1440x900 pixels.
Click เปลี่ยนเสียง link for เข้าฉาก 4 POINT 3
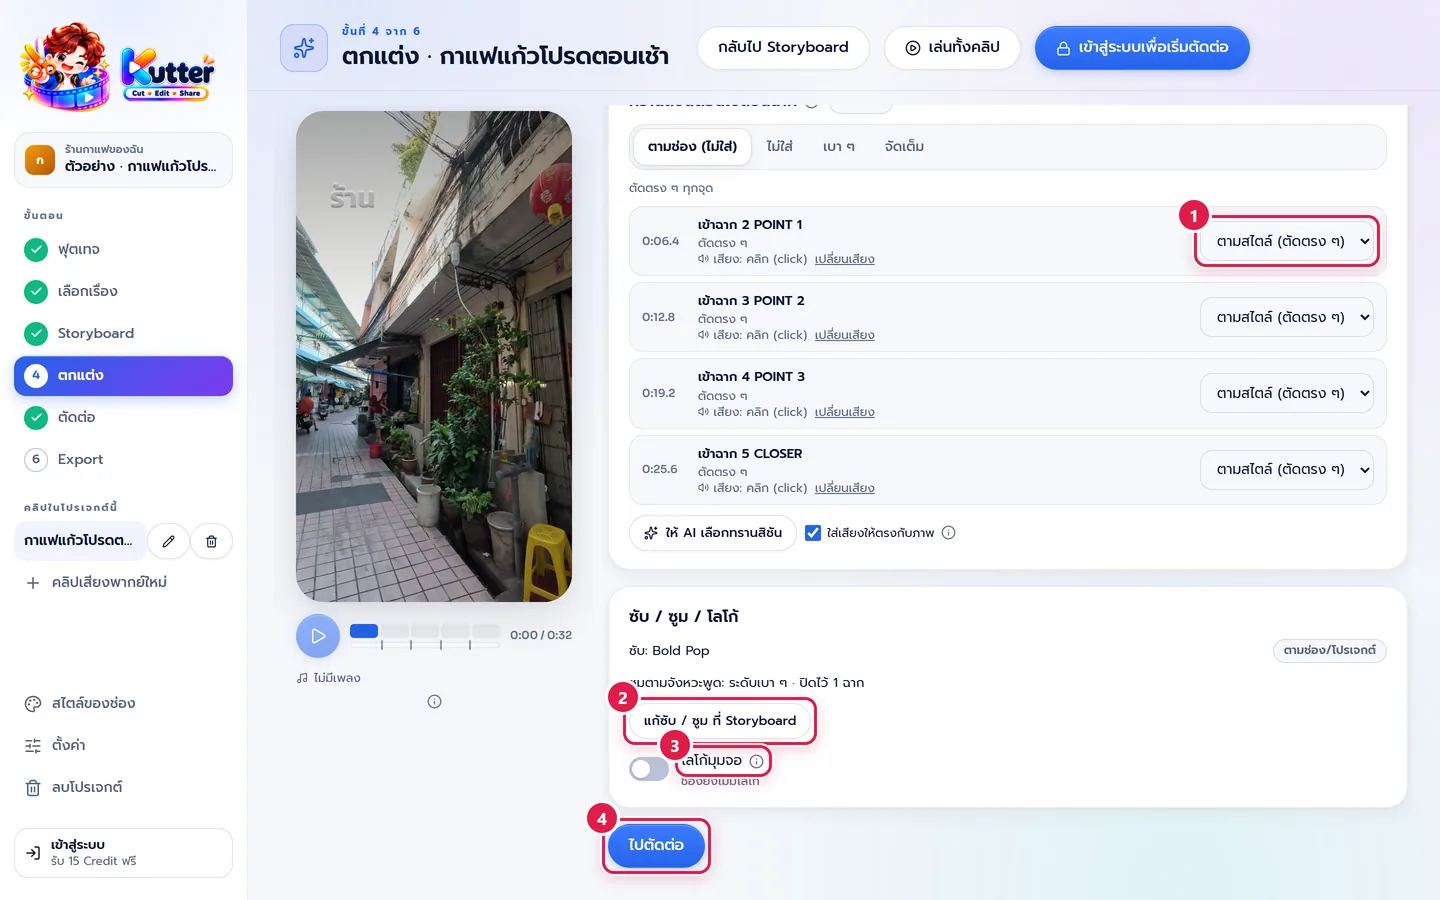(844, 412)
